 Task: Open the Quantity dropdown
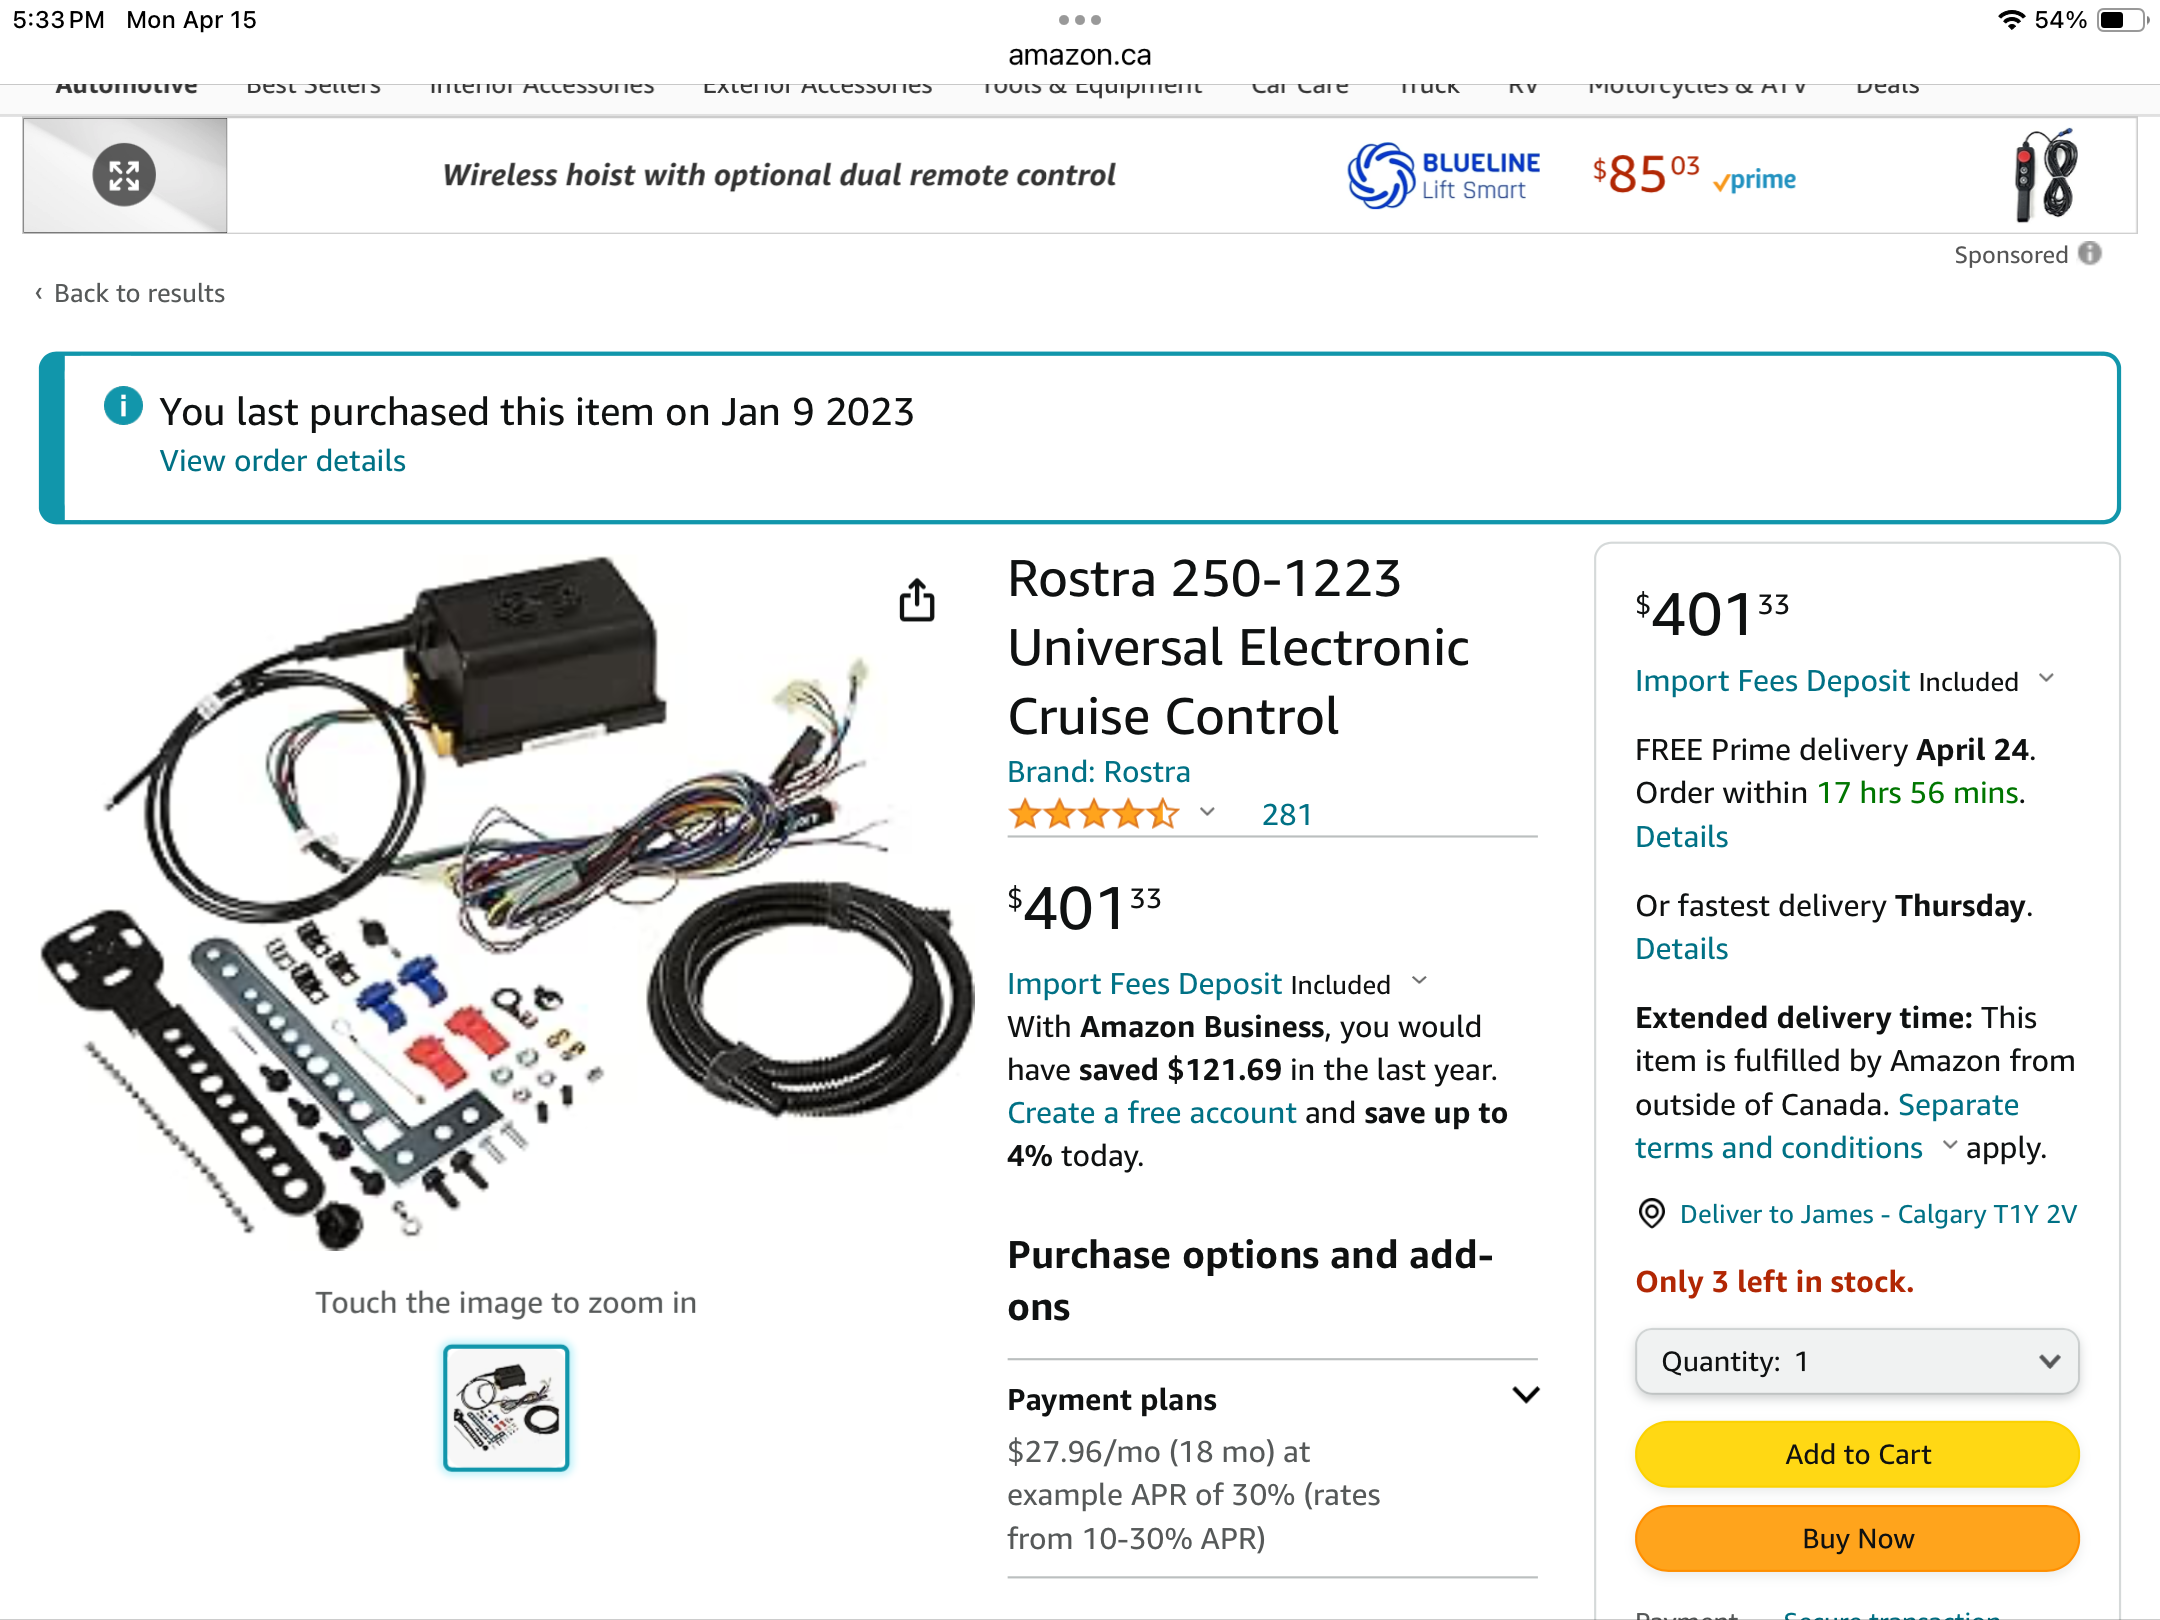coord(1857,1361)
